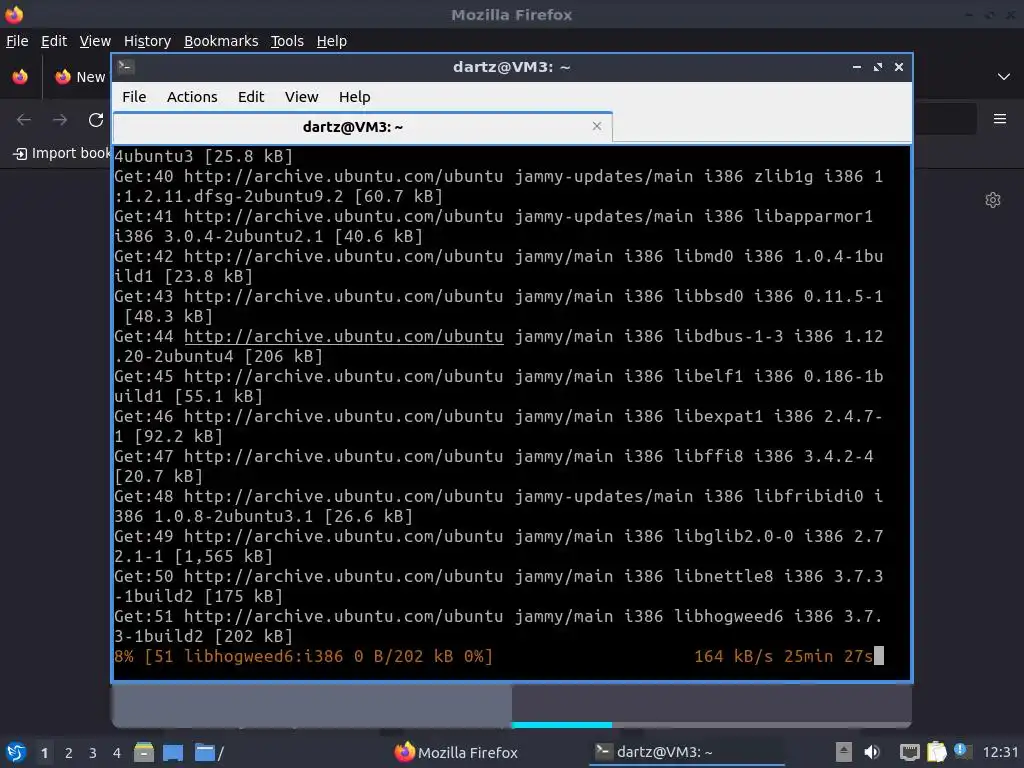Click the underlined archive.ubuntu.com link on Get:44

tap(344, 336)
